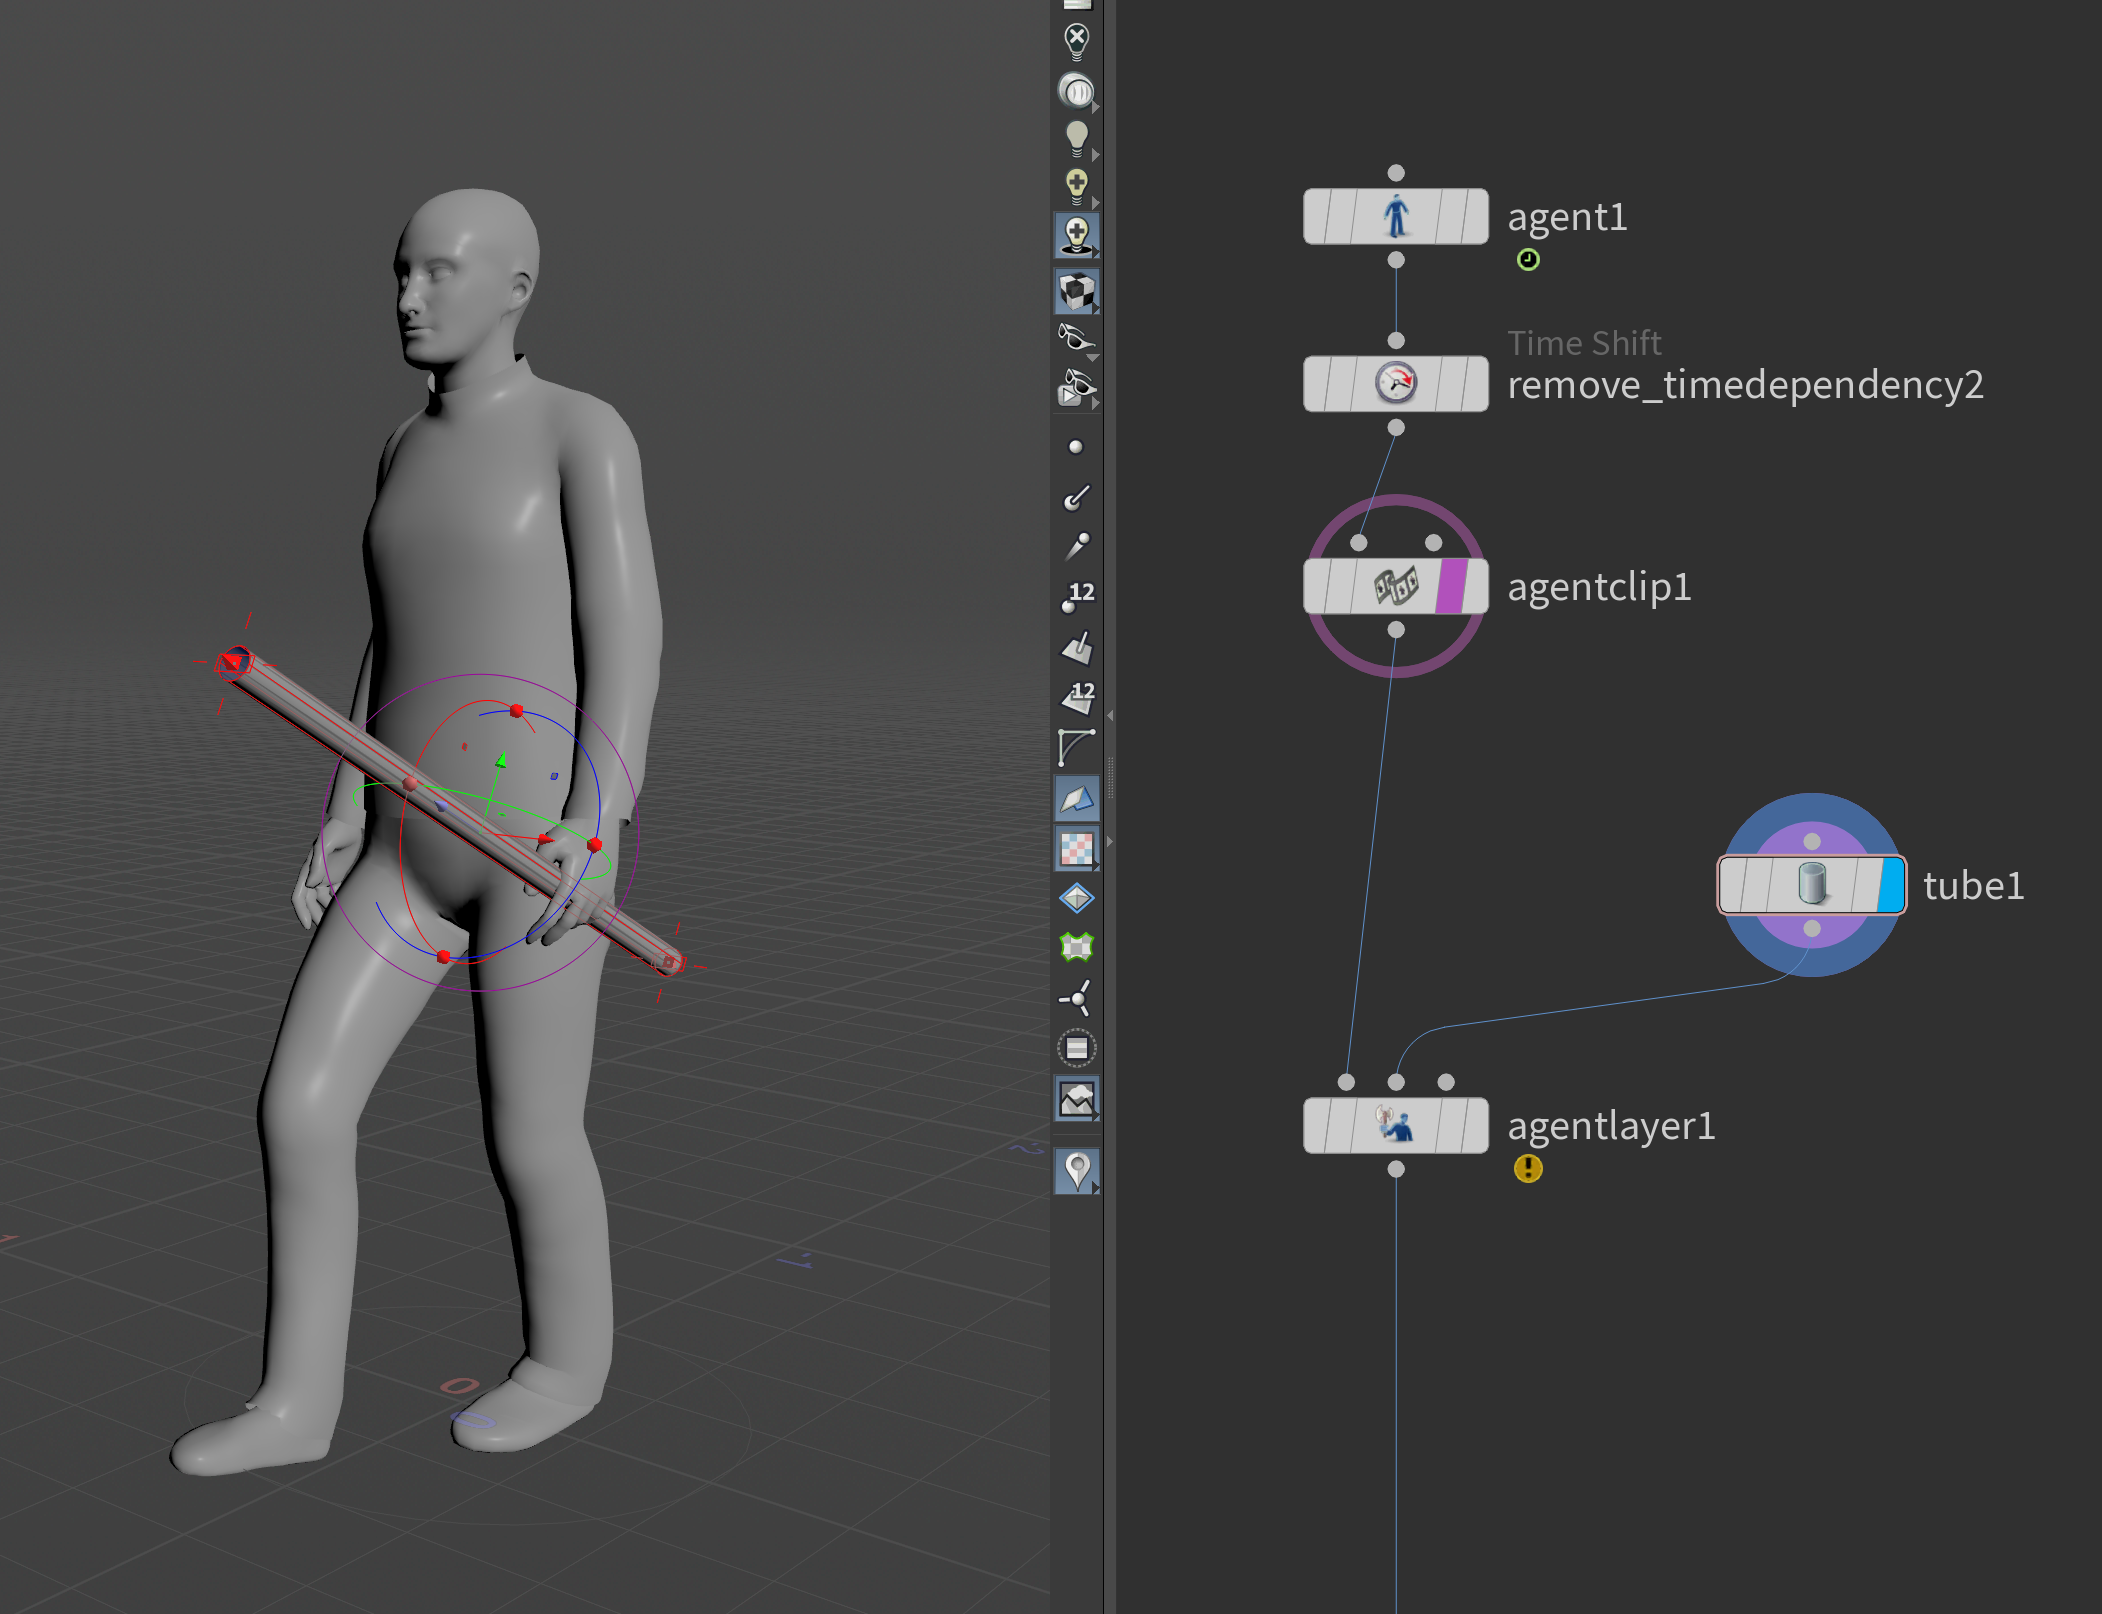Toggle display flag on remove_timedependency2 node
This screenshot has height=1614, width=2102.
coord(1474,383)
